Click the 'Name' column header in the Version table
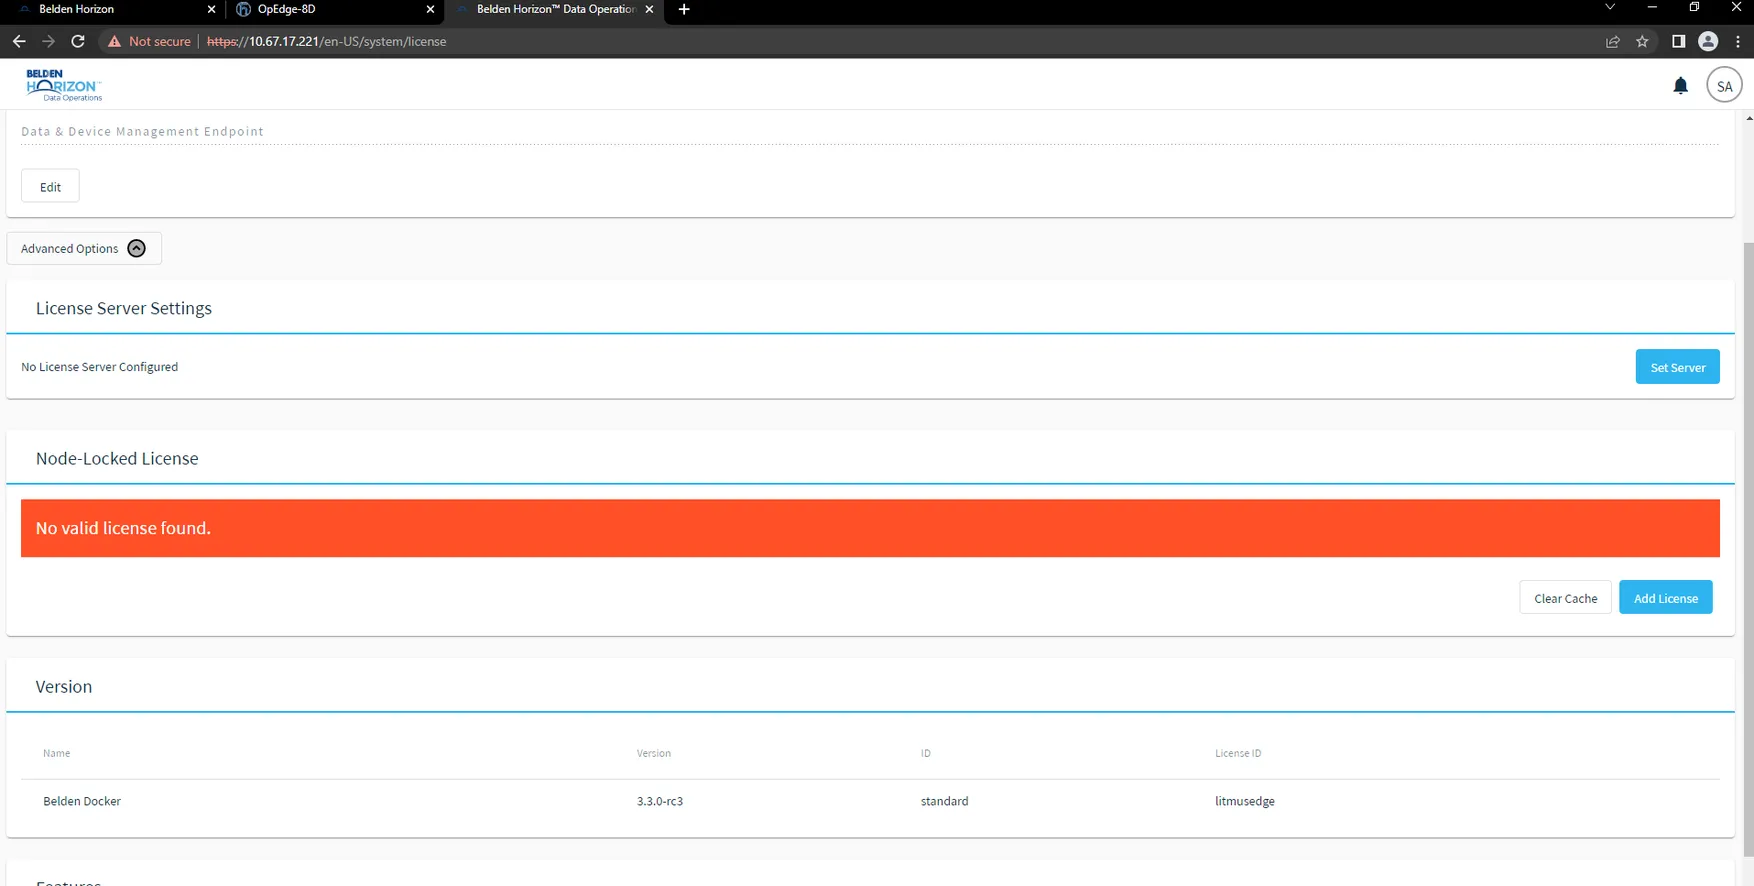This screenshot has width=1754, height=886. (56, 753)
